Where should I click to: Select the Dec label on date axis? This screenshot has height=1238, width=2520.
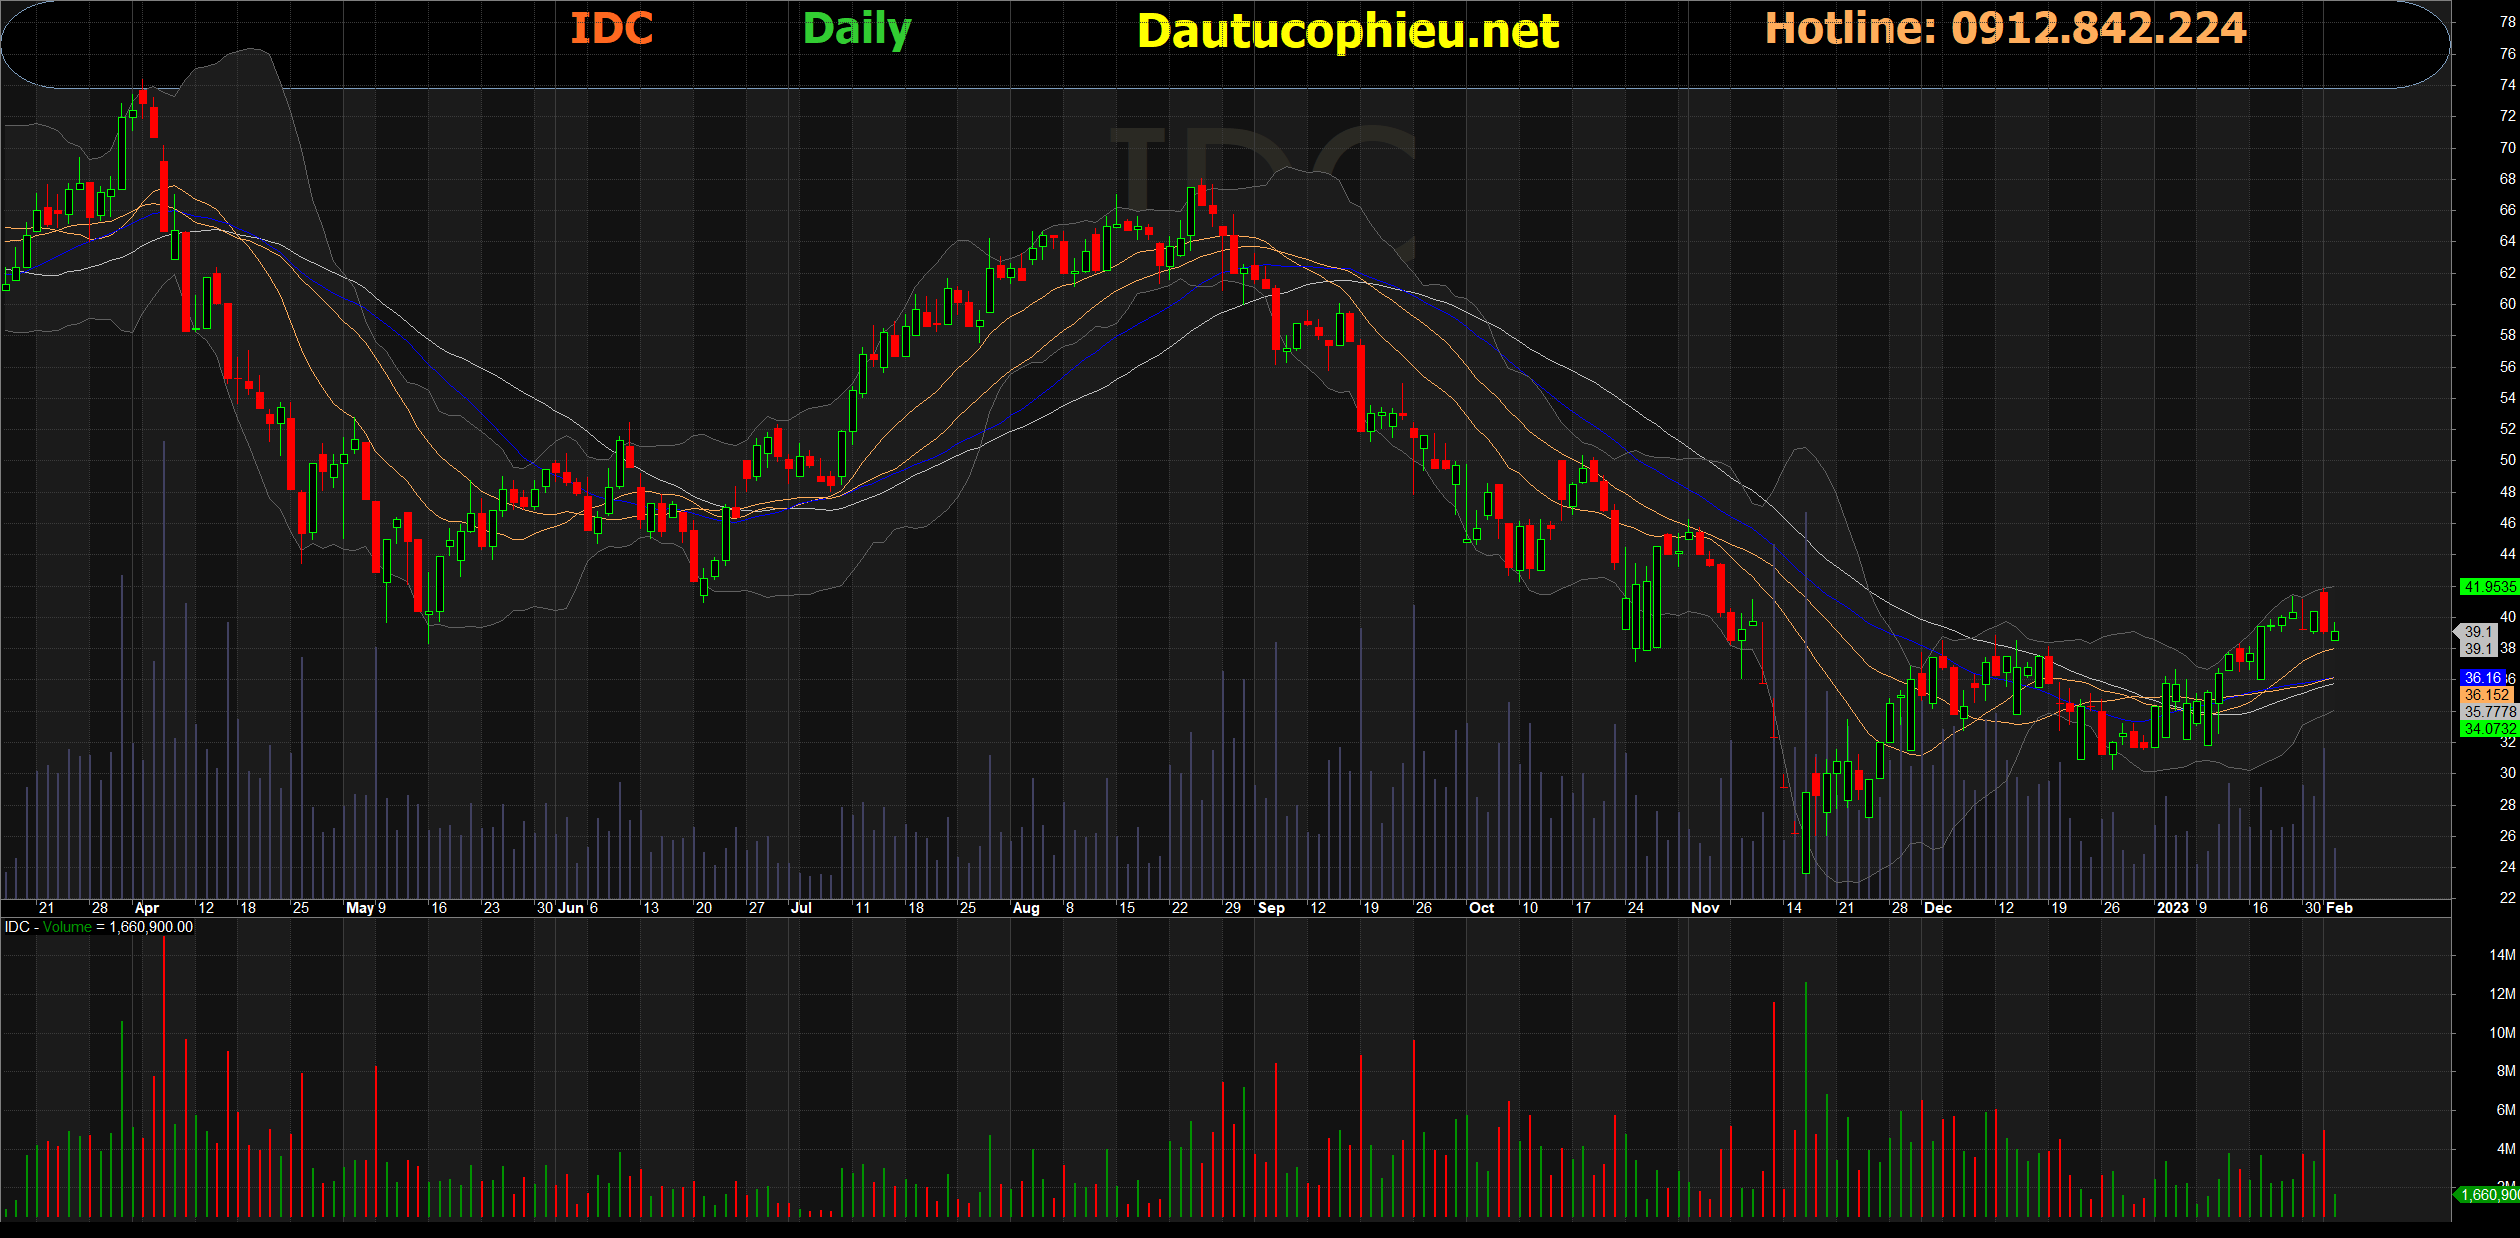[x=1938, y=908]
